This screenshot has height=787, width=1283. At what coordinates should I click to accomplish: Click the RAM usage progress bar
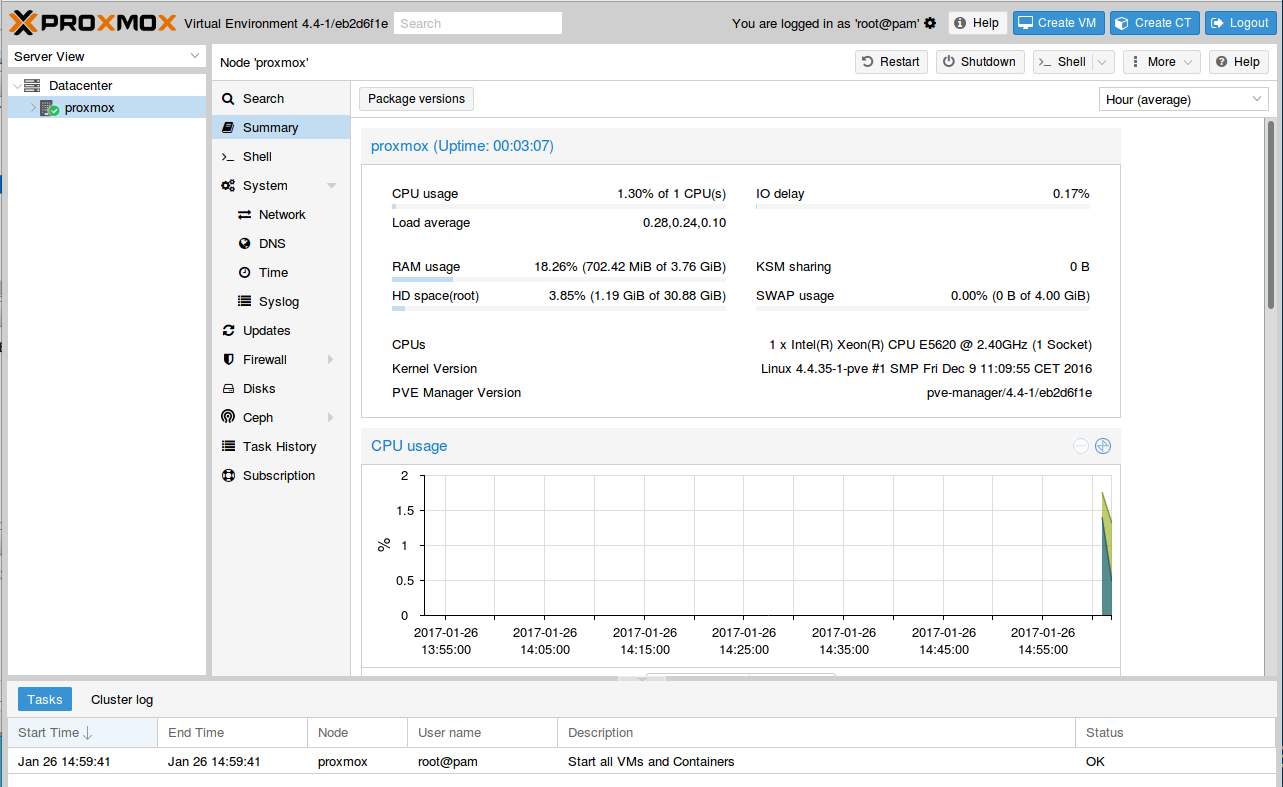(559, 280)
